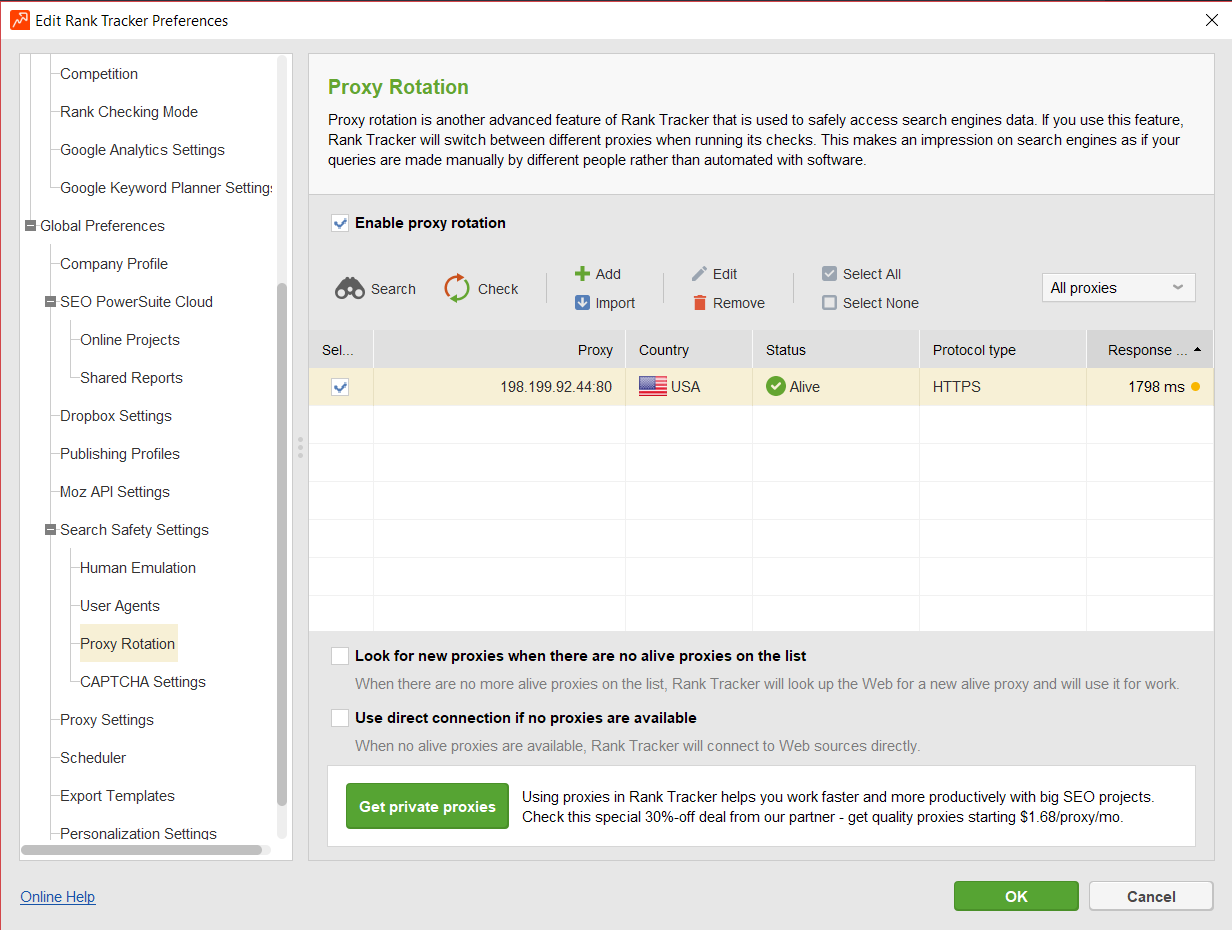Enable Look for new proxies checkbox
Image resolution: width=1232 pixels, height=930 pixels.
pos(340,656)
